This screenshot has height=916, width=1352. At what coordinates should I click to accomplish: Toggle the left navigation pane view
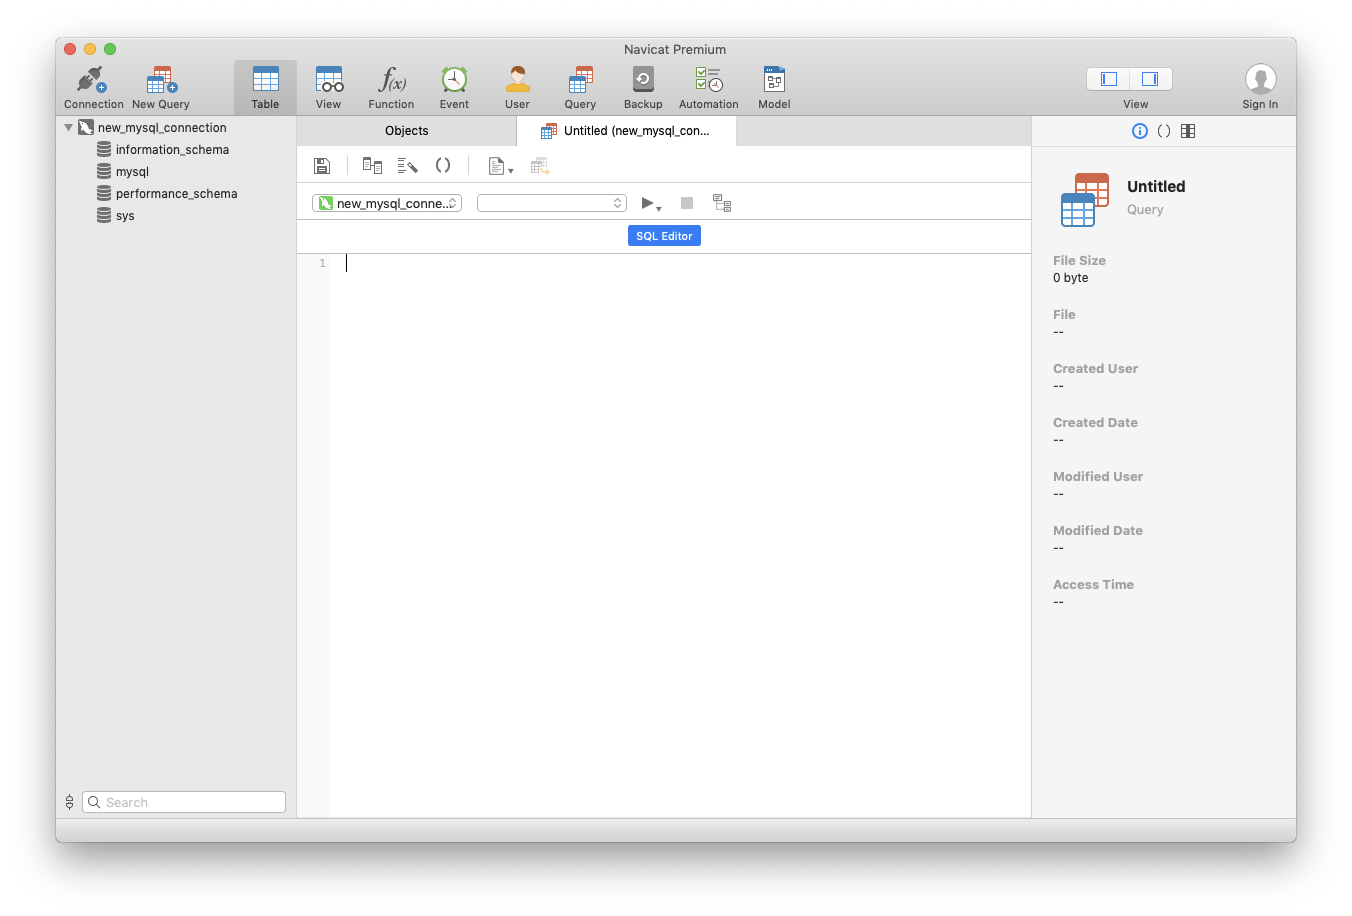click(x=1108, y=79)
